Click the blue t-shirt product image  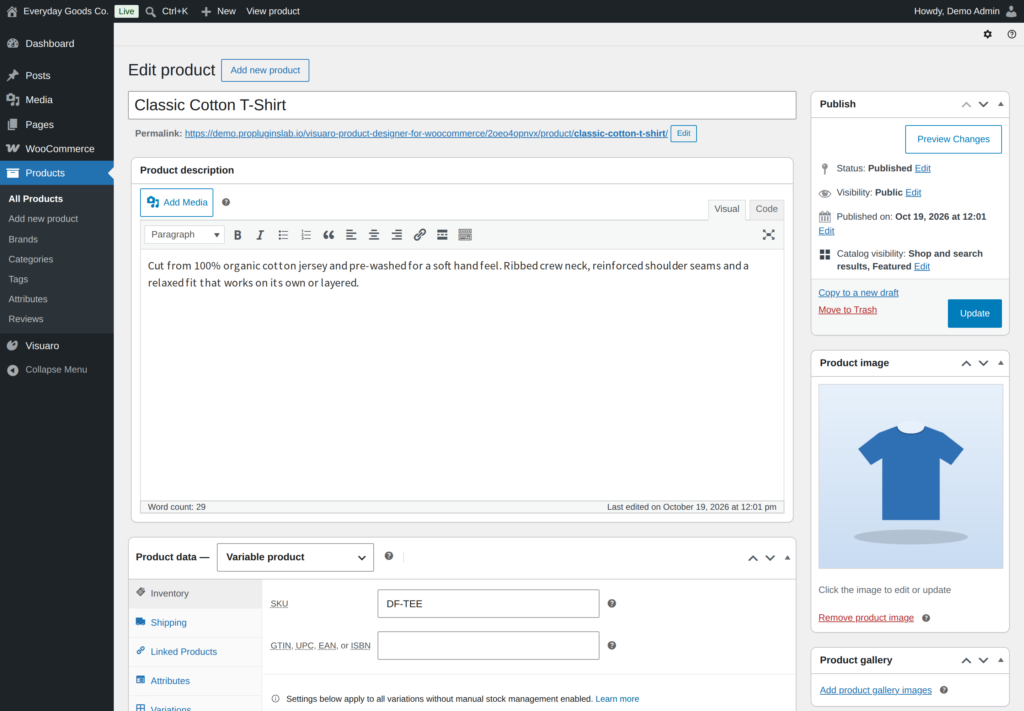pos(910,476)
